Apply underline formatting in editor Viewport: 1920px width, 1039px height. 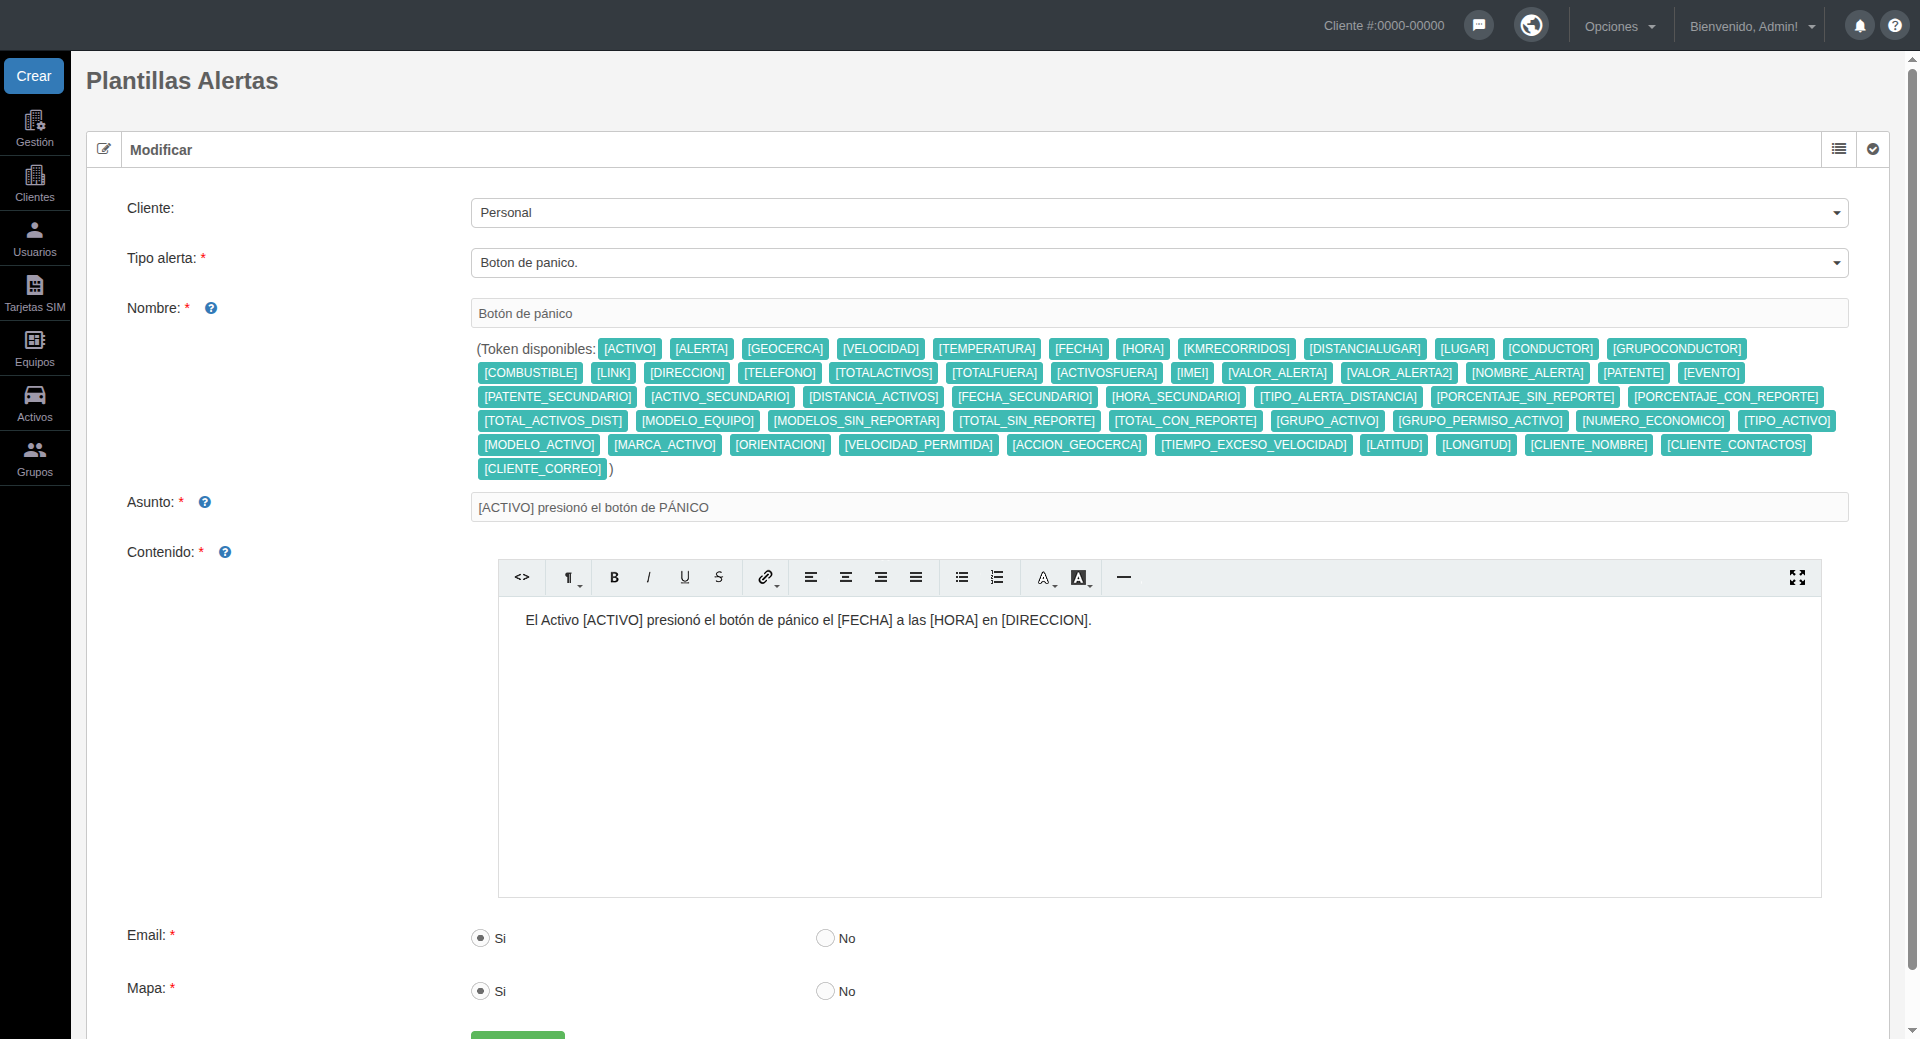[684, 578]
